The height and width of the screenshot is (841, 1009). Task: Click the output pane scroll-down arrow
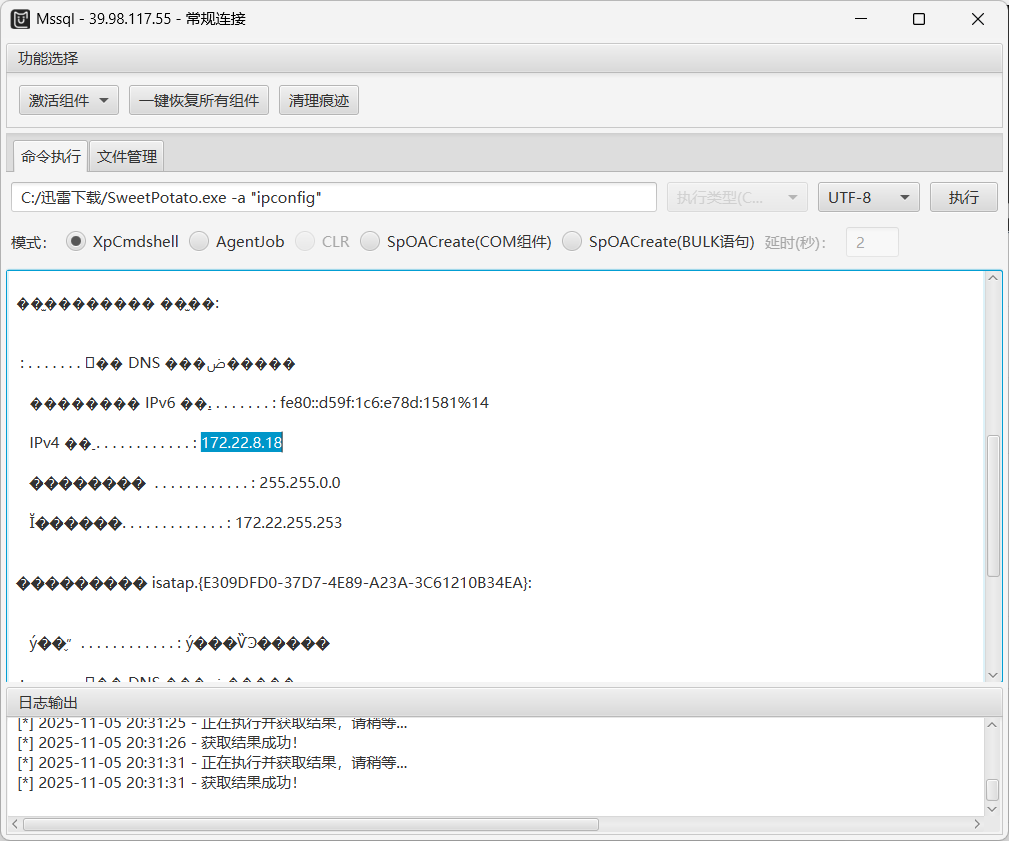coord(993,674)
